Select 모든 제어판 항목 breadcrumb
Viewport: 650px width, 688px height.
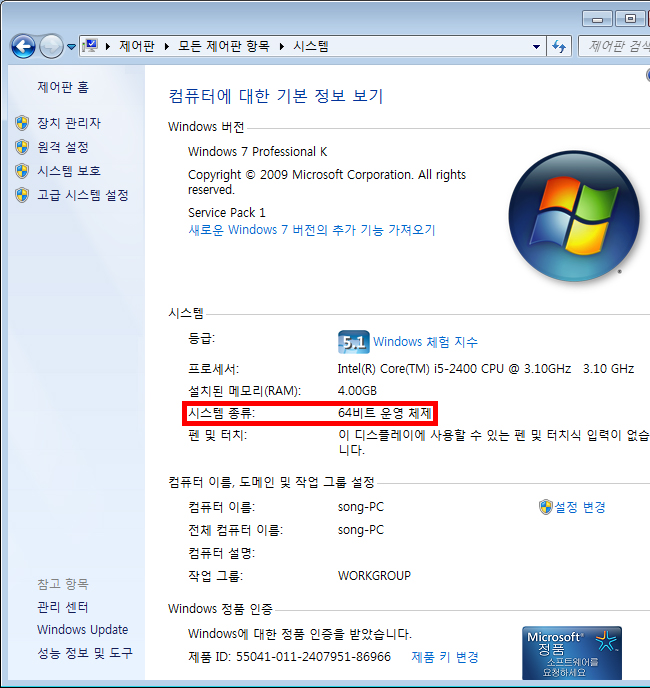[223, 46]
